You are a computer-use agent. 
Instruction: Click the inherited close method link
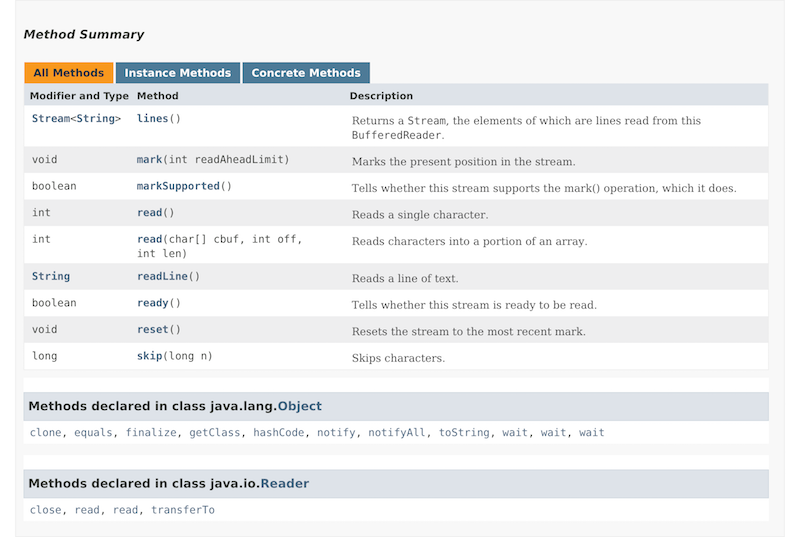click(x=45, y=510)
